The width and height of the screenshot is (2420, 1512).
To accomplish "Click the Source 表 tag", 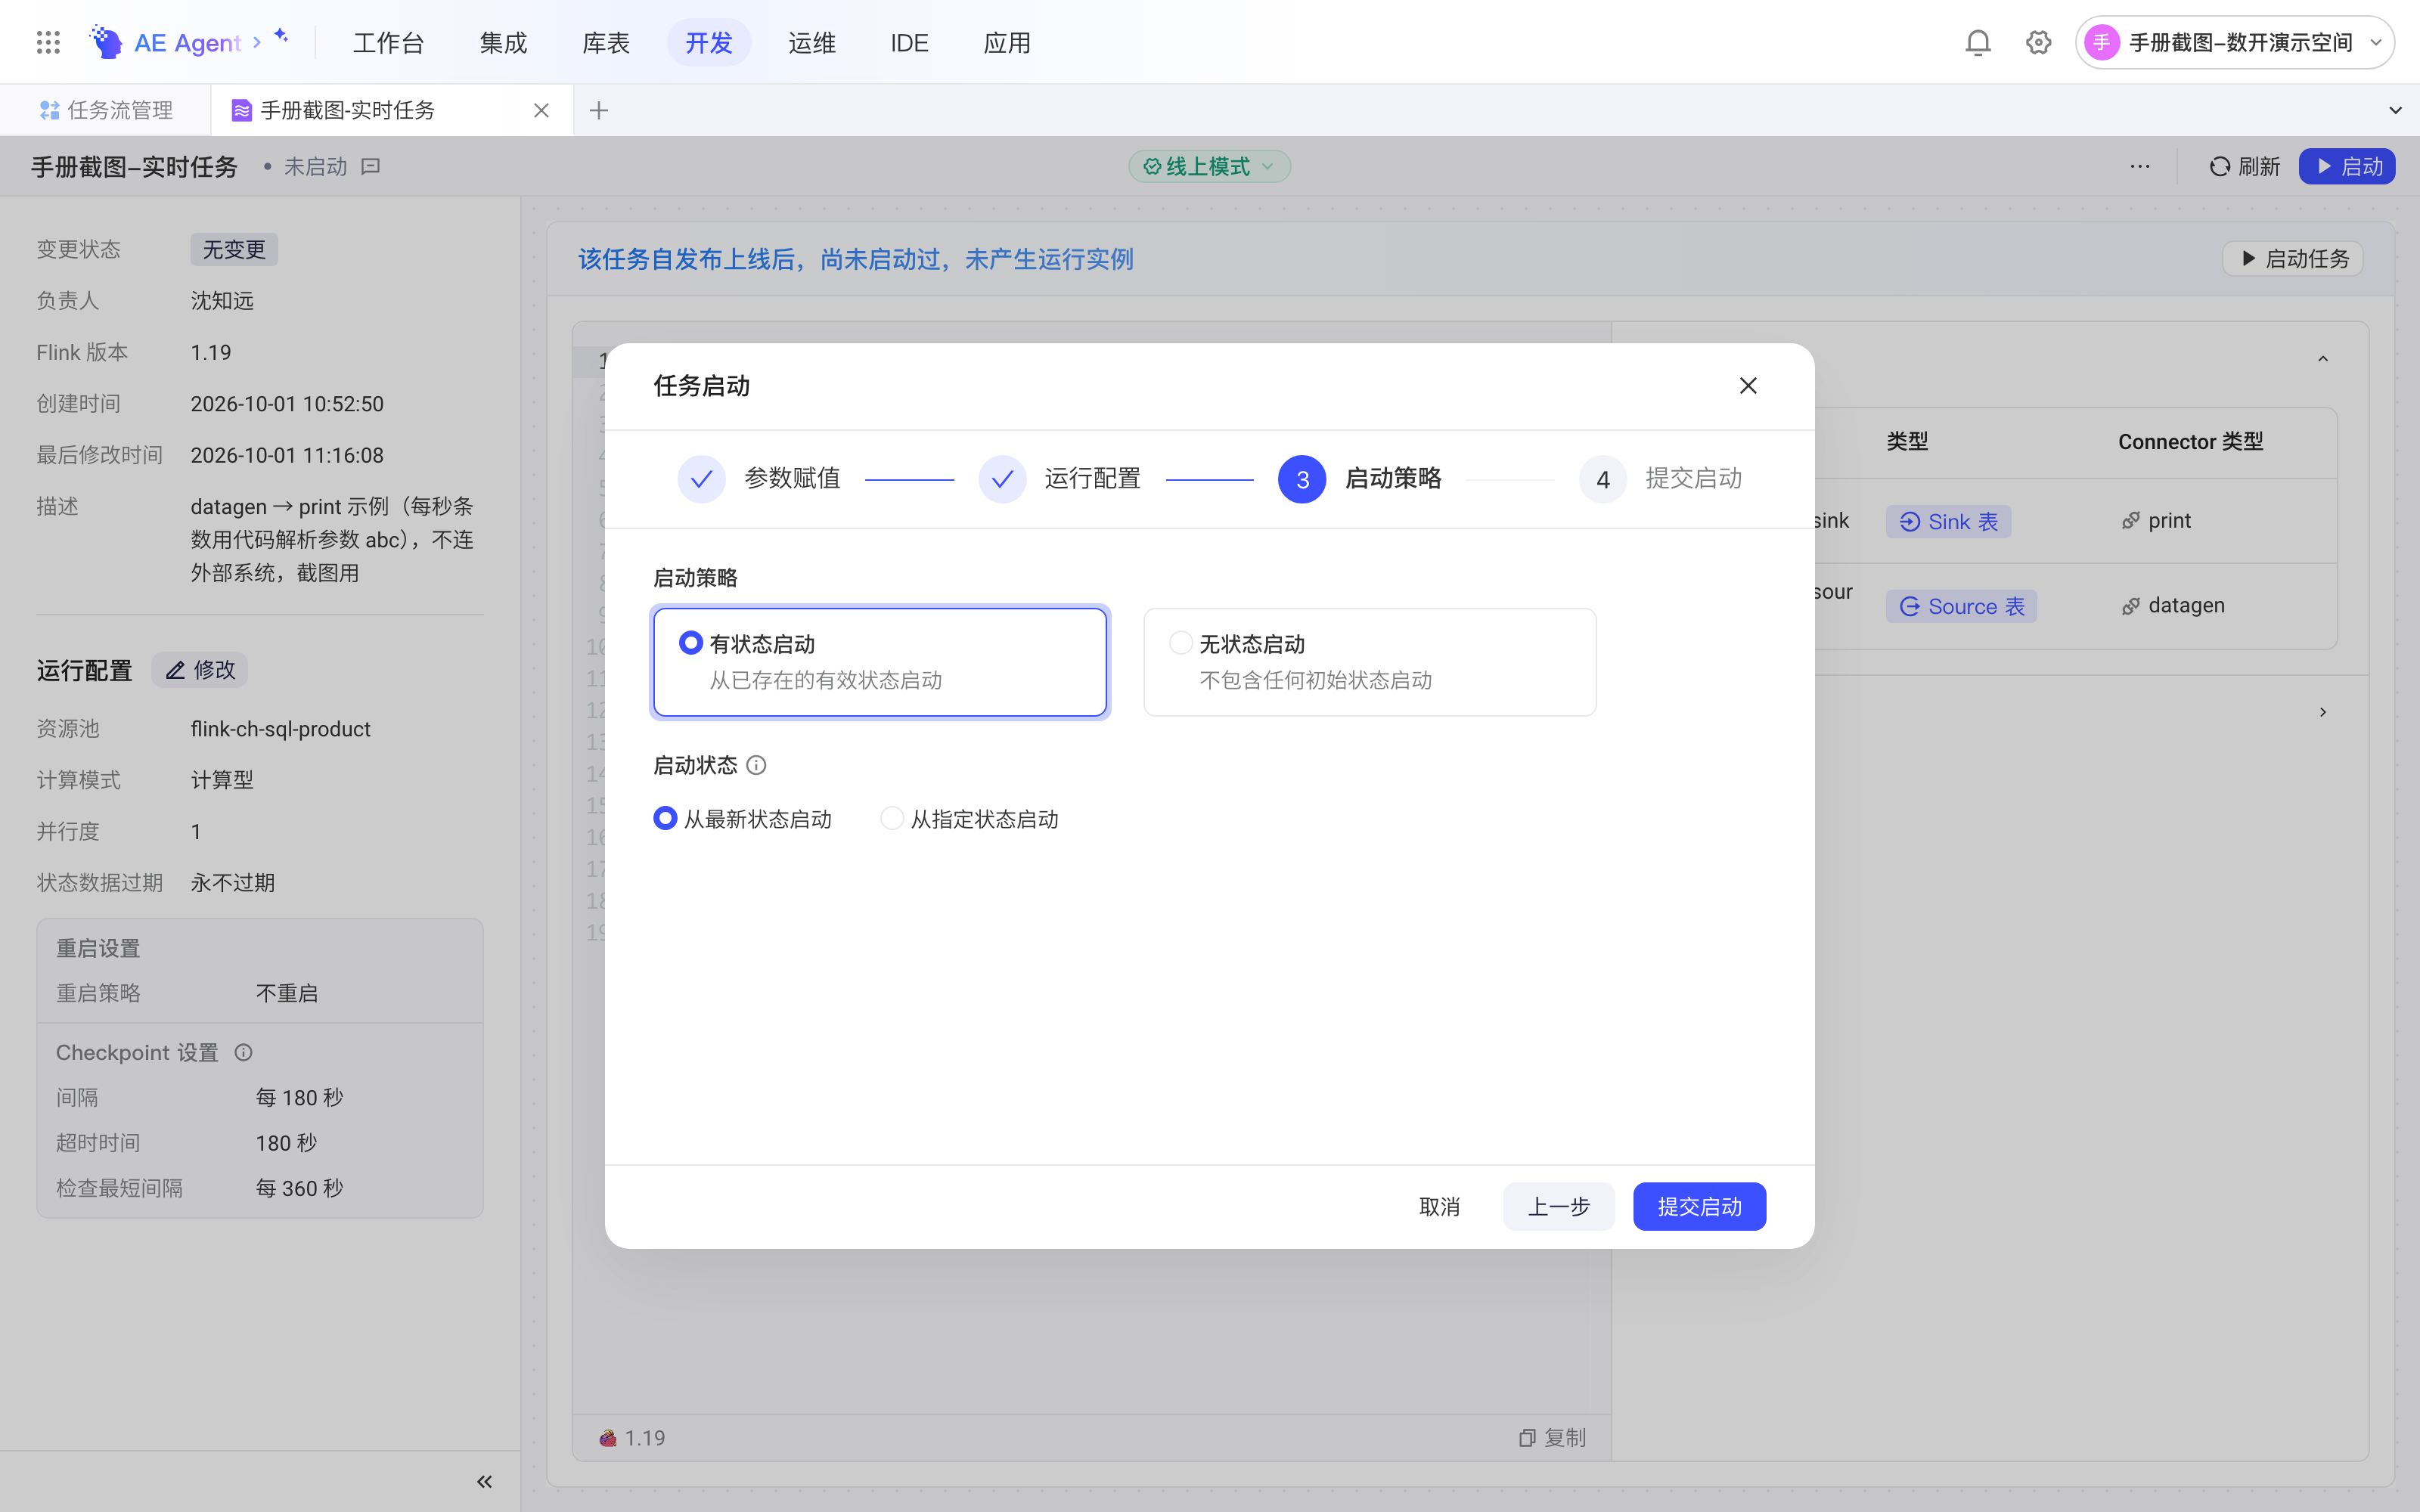I will point(1961,606).
